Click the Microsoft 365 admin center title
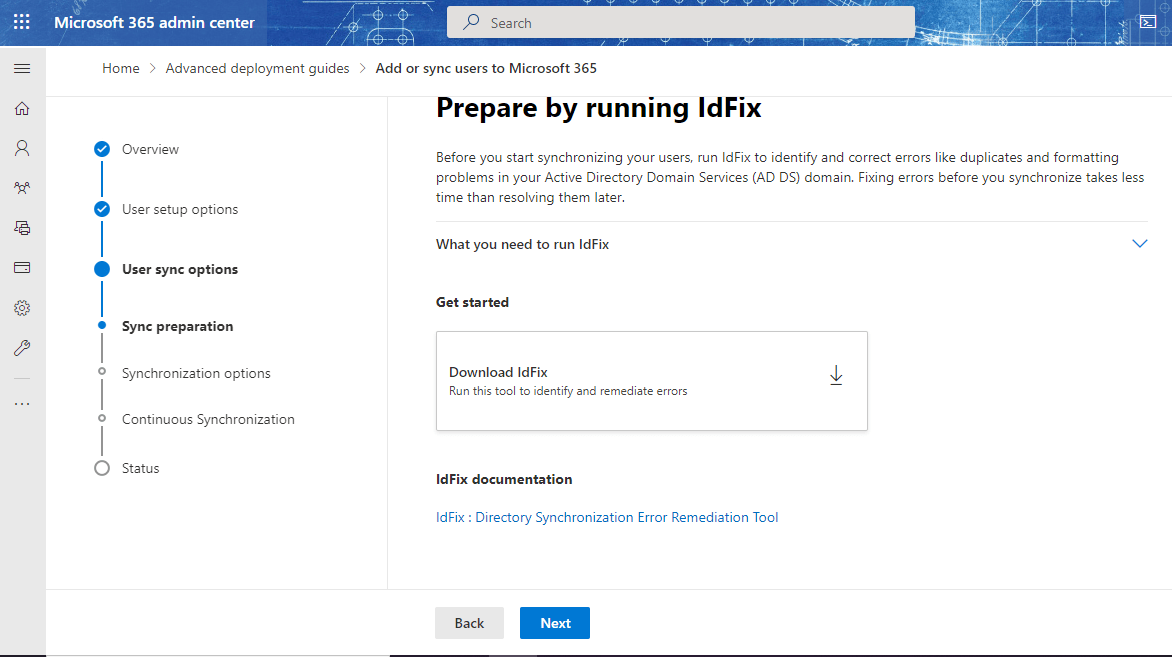1172x657 pixels. point(154,22)
